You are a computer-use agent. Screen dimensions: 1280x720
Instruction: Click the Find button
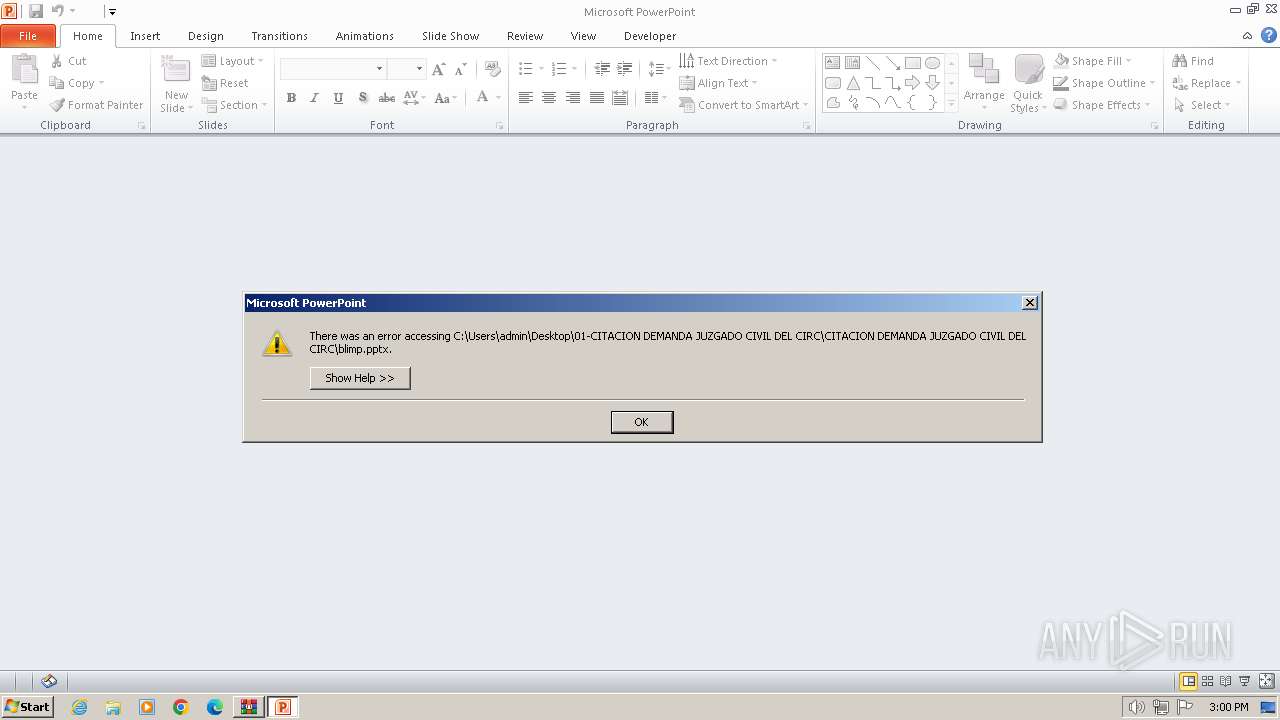pyautogui.click(x=1193, y=61)
